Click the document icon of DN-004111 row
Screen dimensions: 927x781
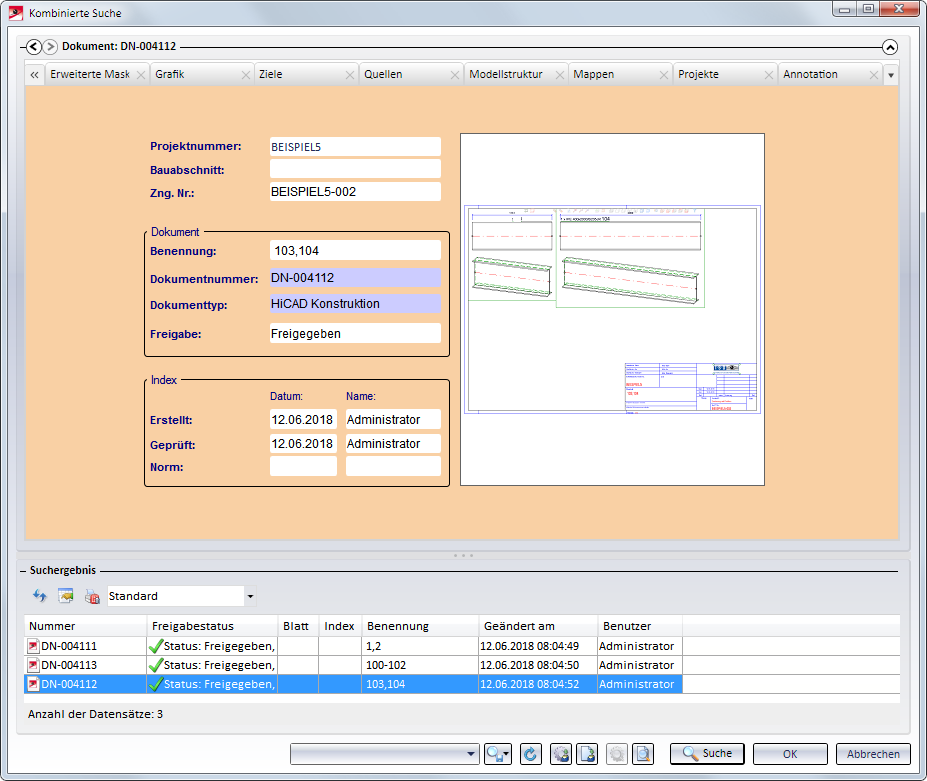click(33, 646)
